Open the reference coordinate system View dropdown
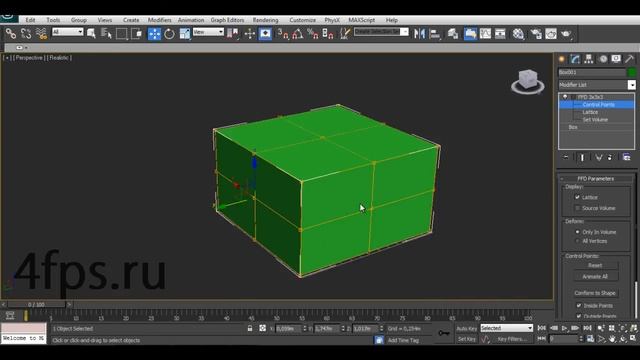 point(208,32)
